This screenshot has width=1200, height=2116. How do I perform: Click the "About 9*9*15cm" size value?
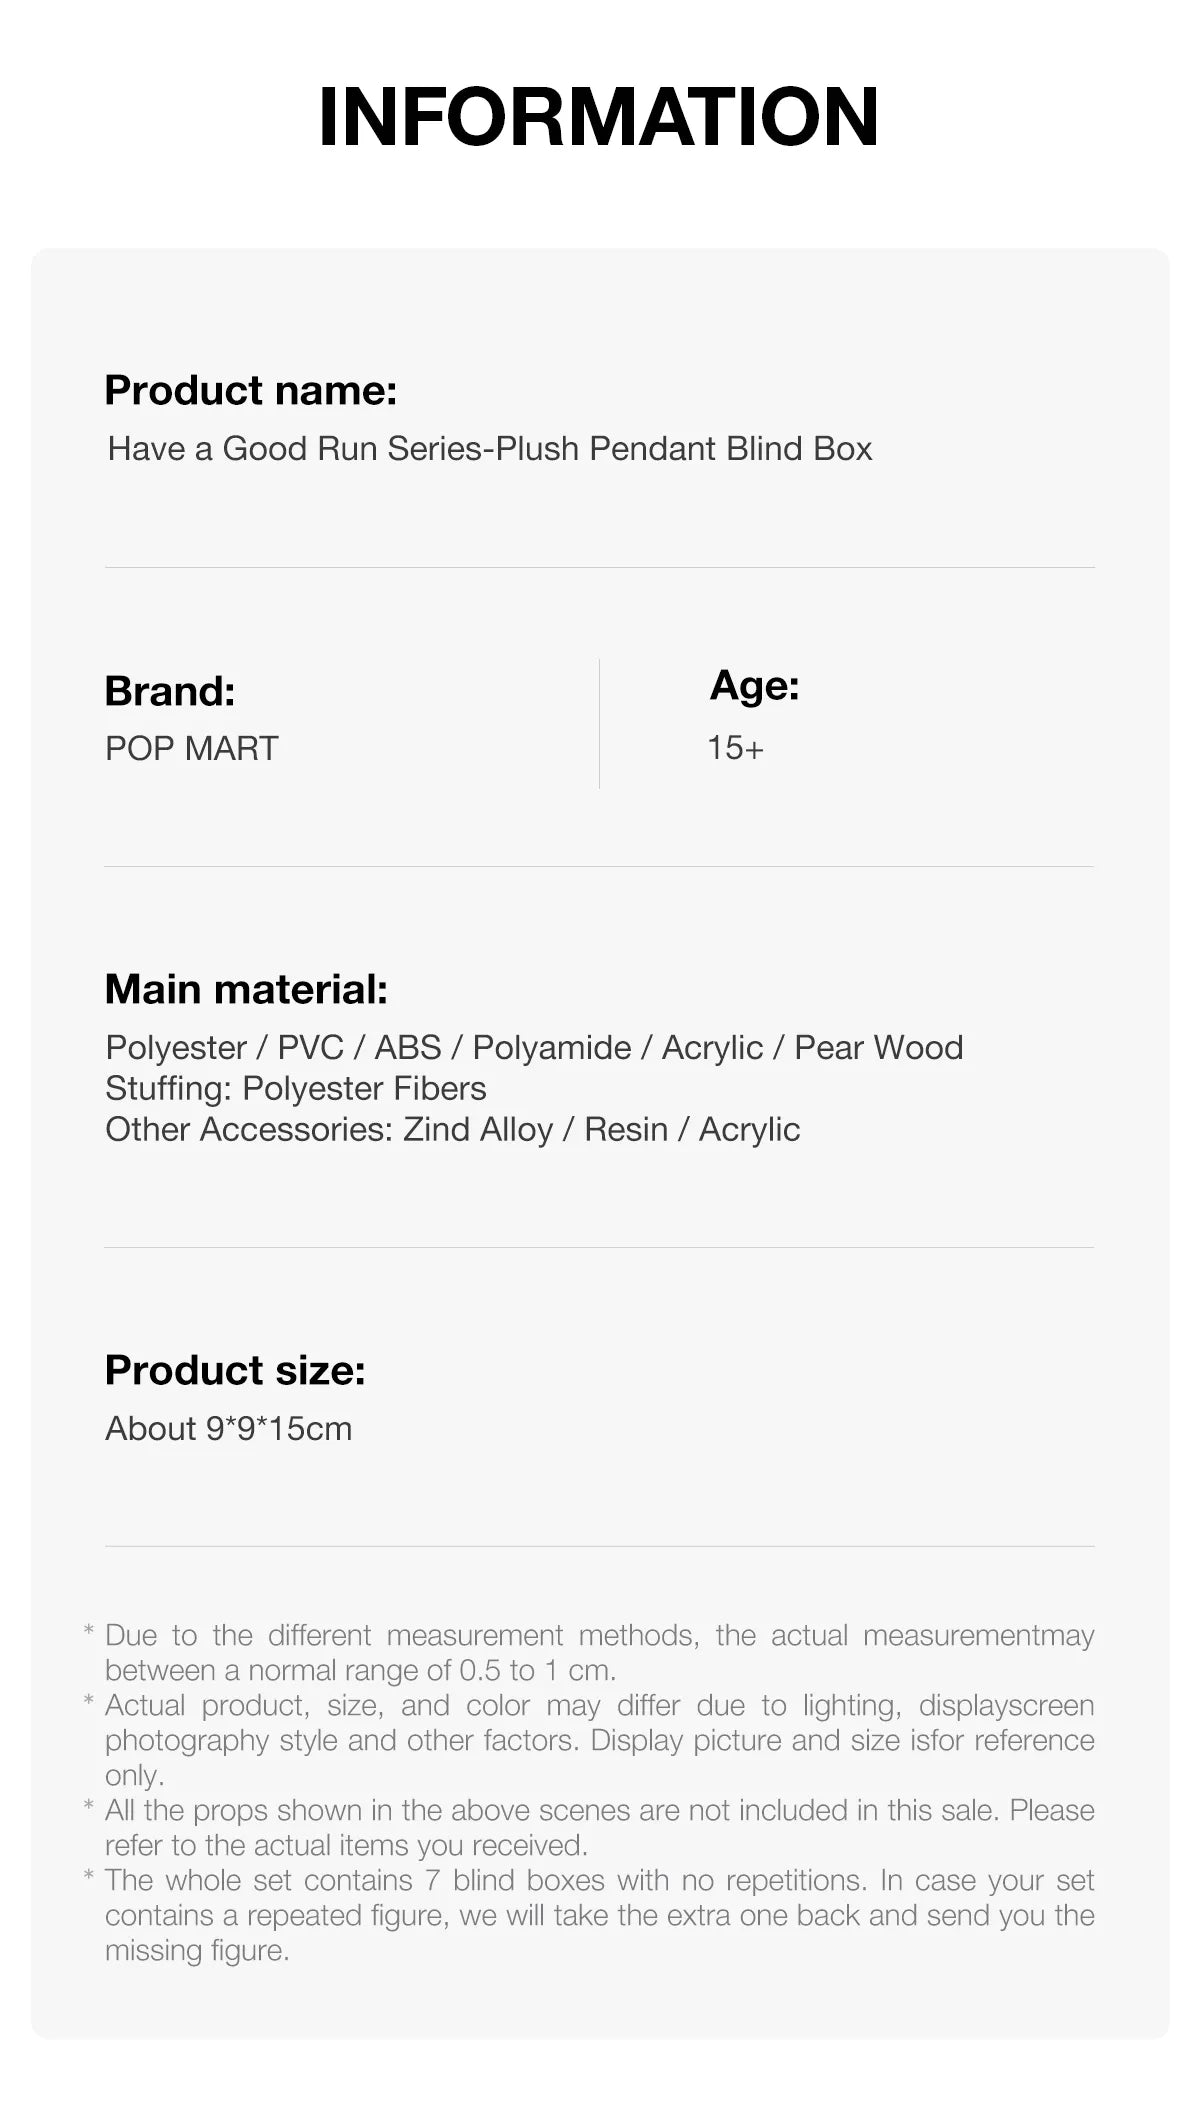click(x=229, y=1429)
